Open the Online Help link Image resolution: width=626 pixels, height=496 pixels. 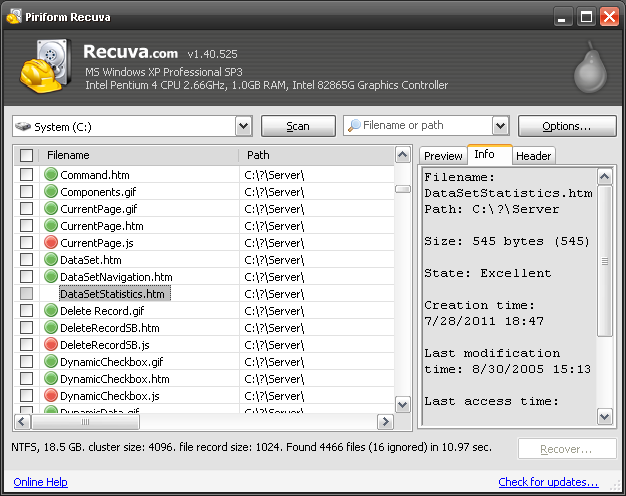coord(40,482)
